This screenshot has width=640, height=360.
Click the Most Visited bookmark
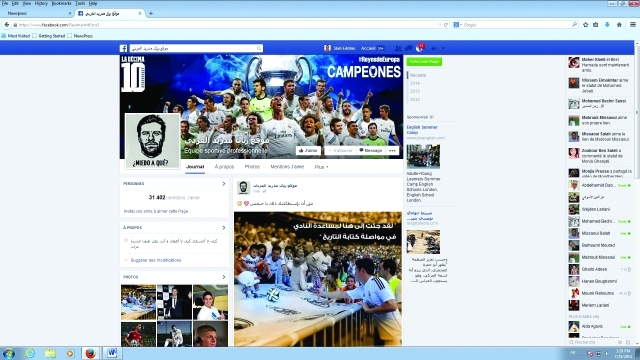(16, 36)
